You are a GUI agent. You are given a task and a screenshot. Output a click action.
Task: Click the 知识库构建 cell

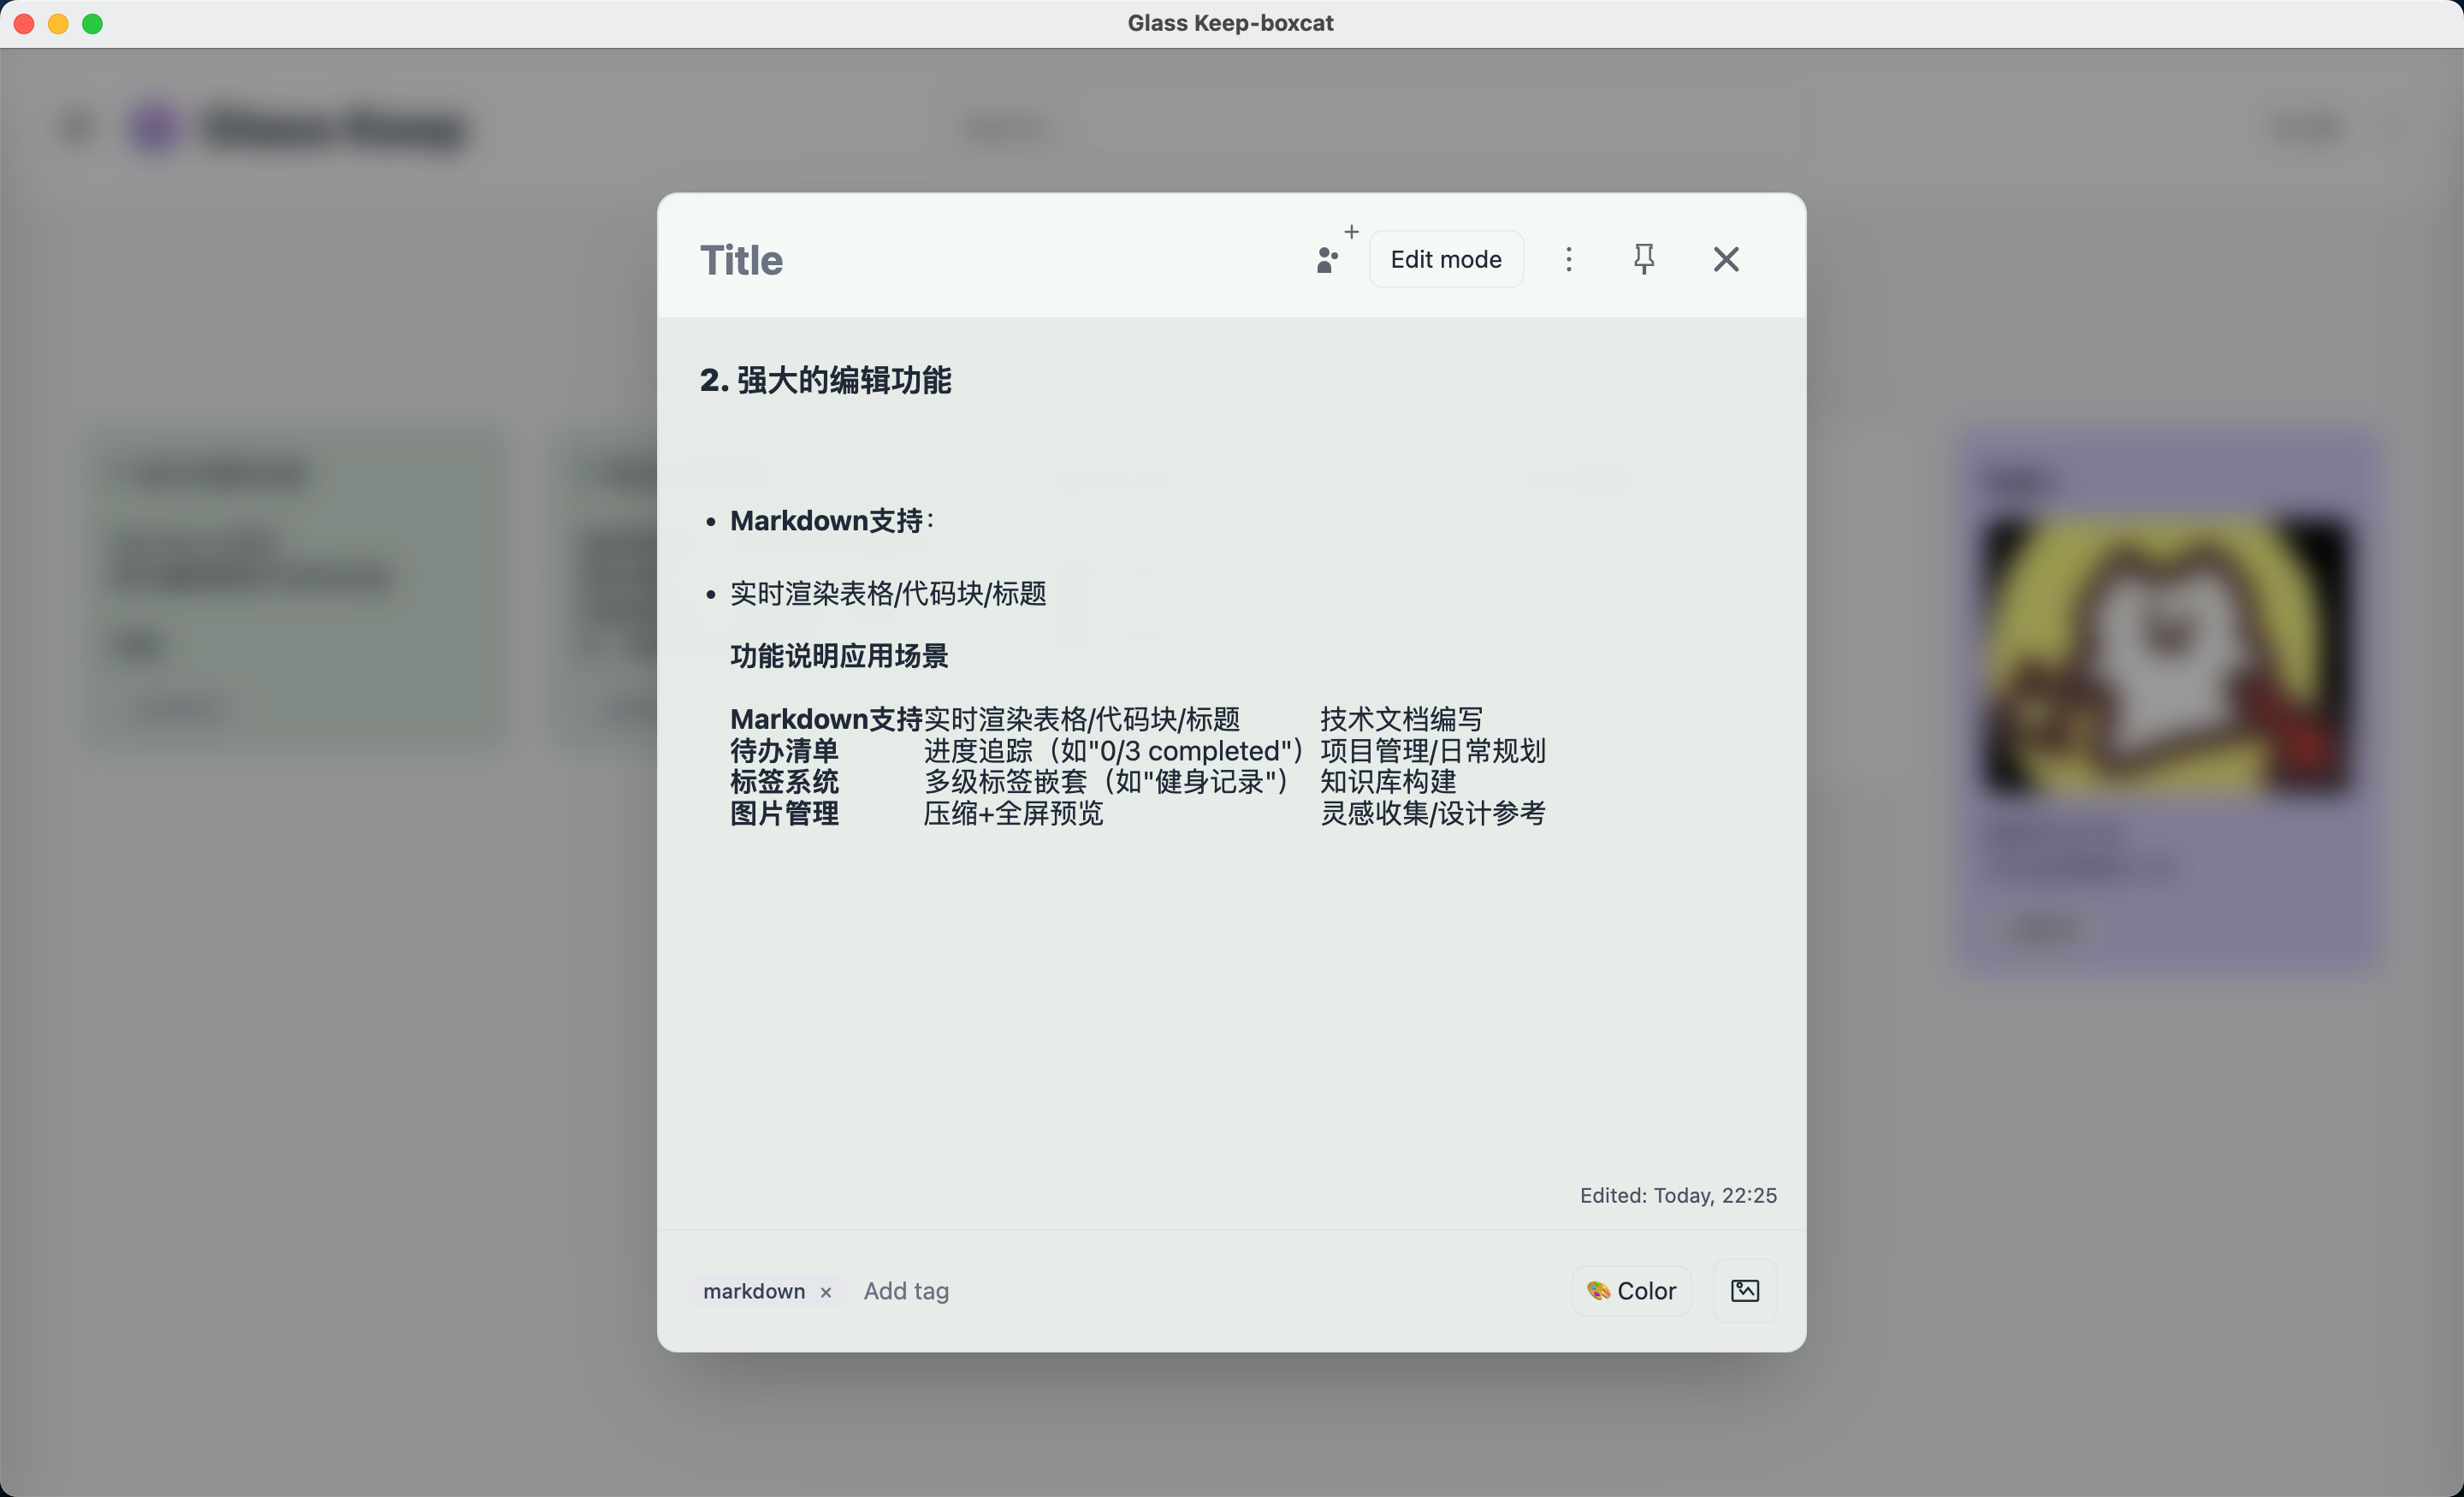[1388, 782]
